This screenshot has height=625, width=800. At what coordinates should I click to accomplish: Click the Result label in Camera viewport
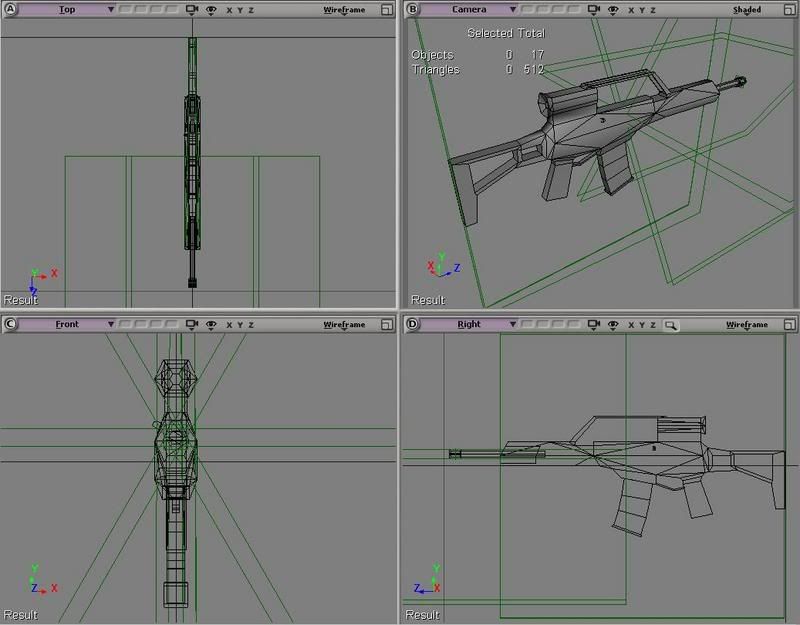[428, 300]
